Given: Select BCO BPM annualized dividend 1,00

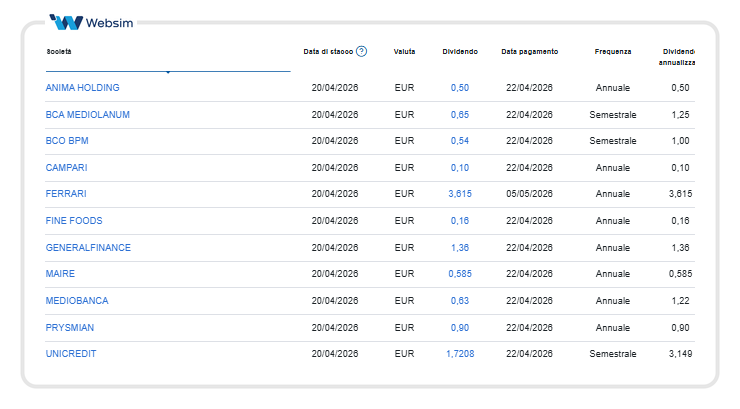Looking at the screenshot, I should click(x=681, y=141).
